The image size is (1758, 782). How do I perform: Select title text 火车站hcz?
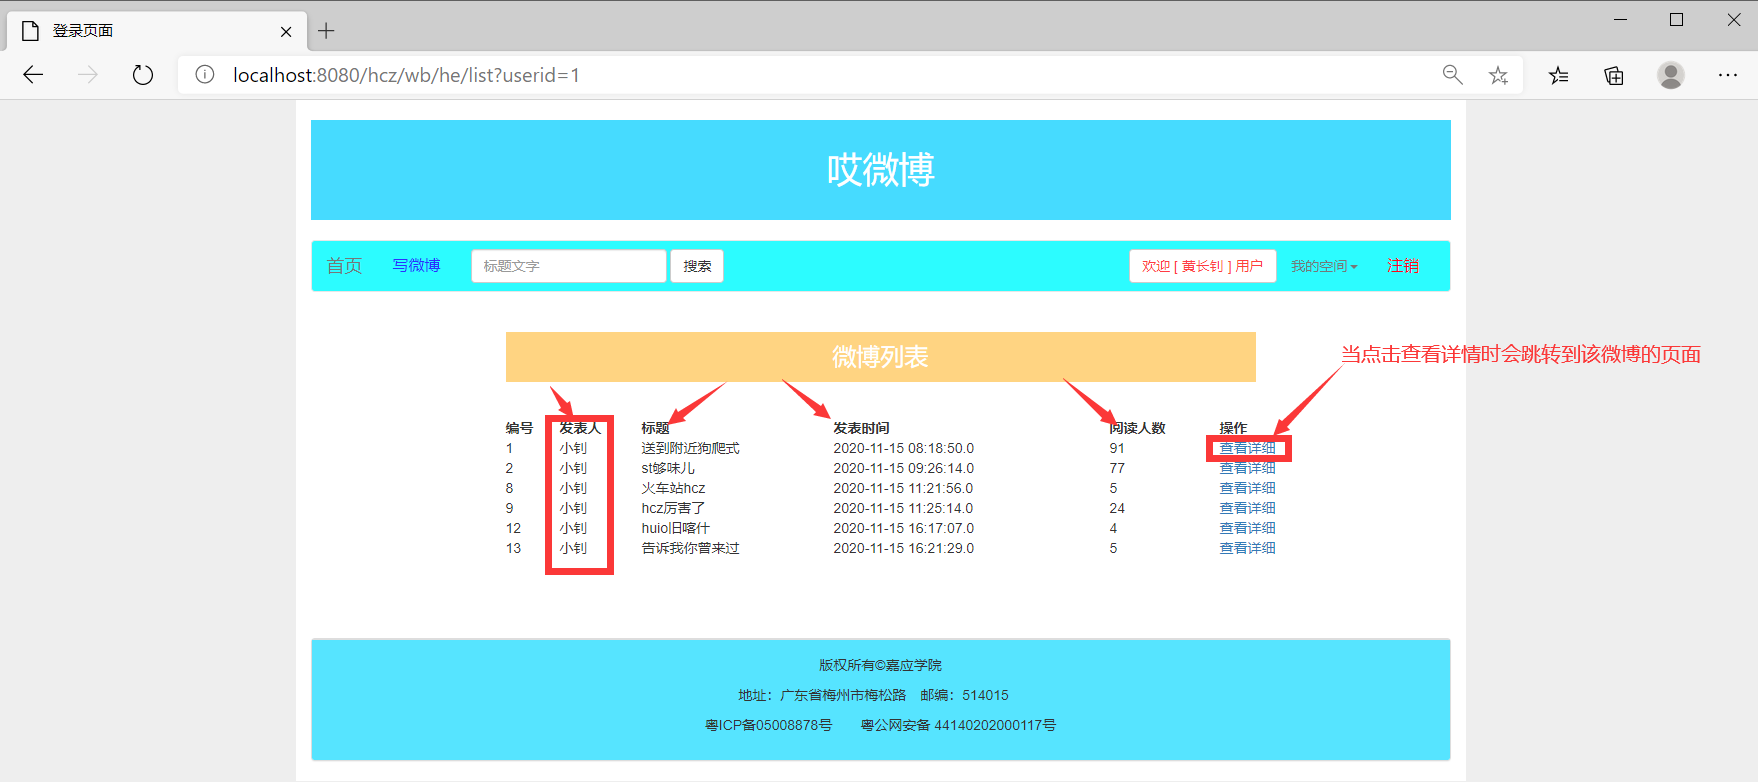tap(673, 488)
